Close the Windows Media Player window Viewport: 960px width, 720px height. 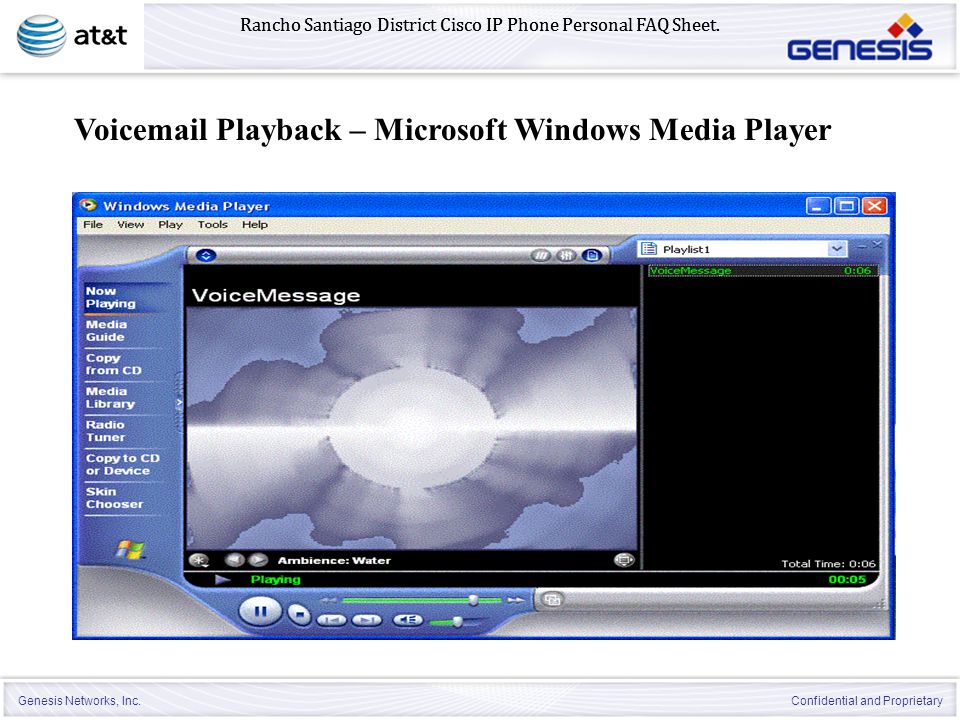(x=874, y=206)
